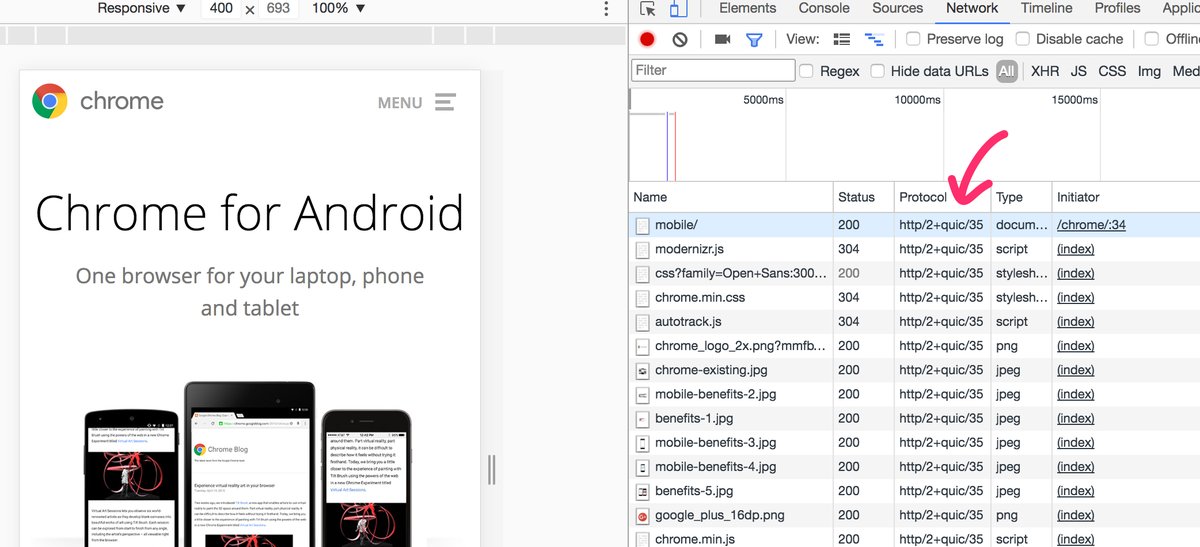Filter requests by Img
Viewport: 1200px width, 547px height.
click(x=1149, y=71)
